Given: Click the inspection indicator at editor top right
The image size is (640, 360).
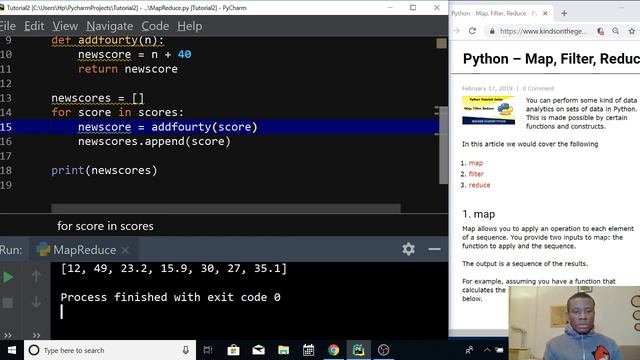Looking at the screenshot, I should [x=441, y=43].
